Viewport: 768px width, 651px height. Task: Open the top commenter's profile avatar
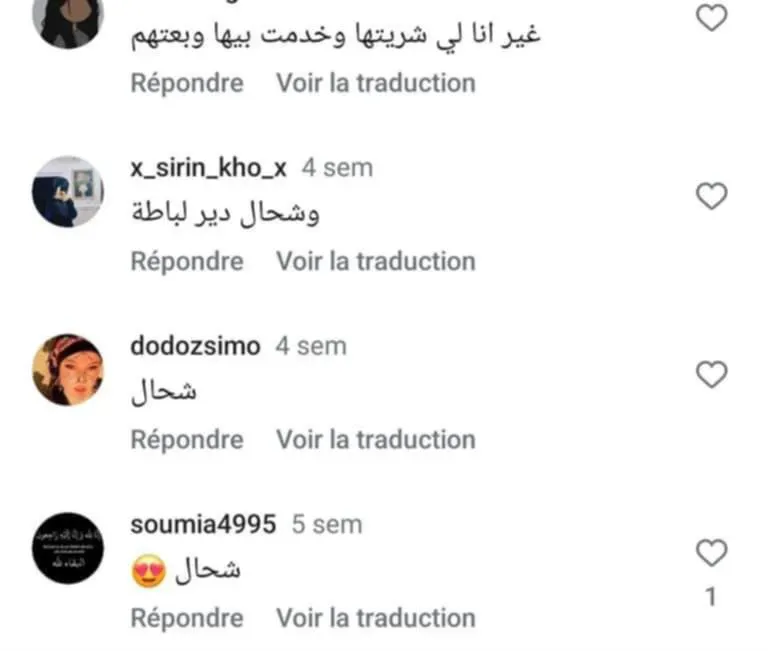point(68,20)
